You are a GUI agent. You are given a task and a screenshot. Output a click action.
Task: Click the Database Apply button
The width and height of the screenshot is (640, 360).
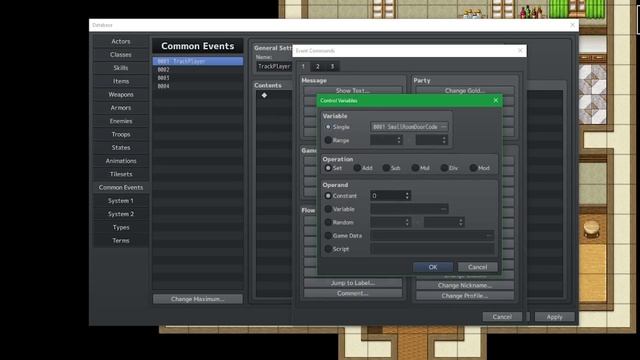pos(554,317)
